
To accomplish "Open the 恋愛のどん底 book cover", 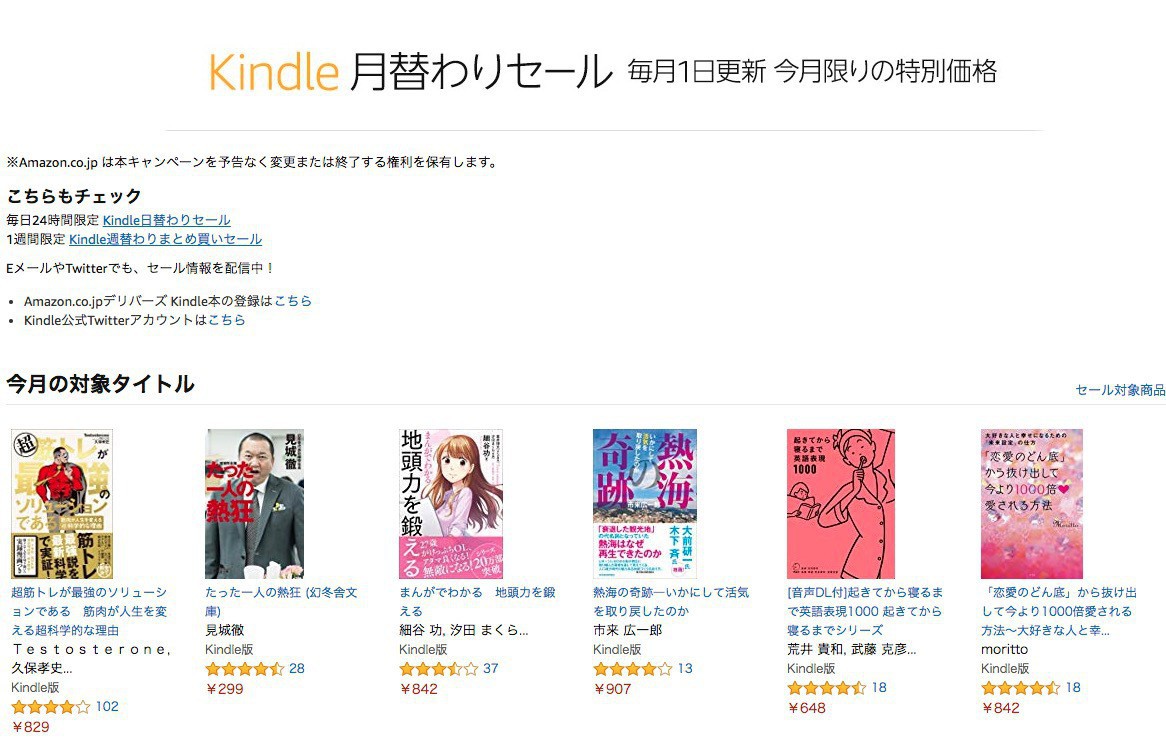I will pyautogui.click(x=1032, y=504).
